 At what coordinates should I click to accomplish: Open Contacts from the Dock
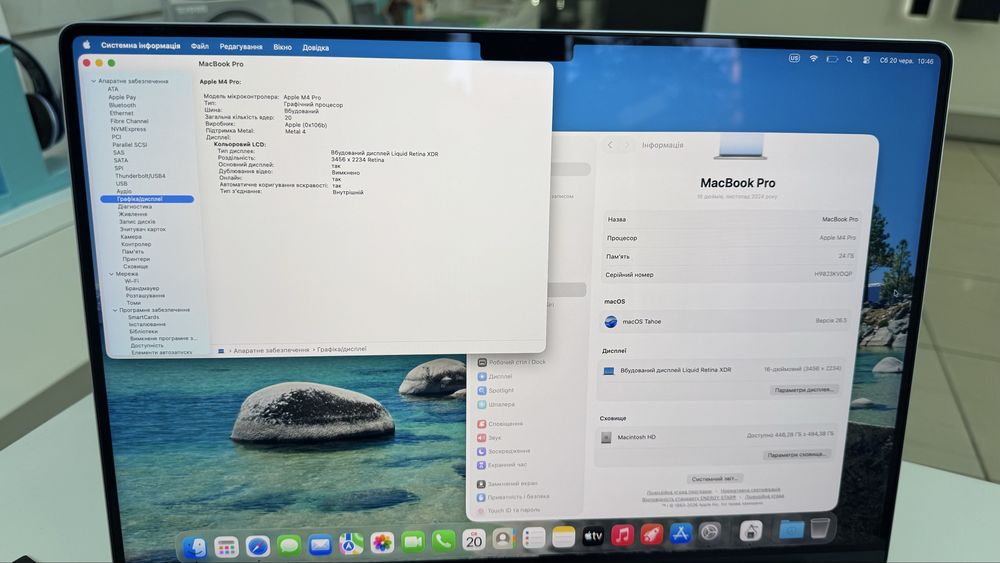point(504,539)
